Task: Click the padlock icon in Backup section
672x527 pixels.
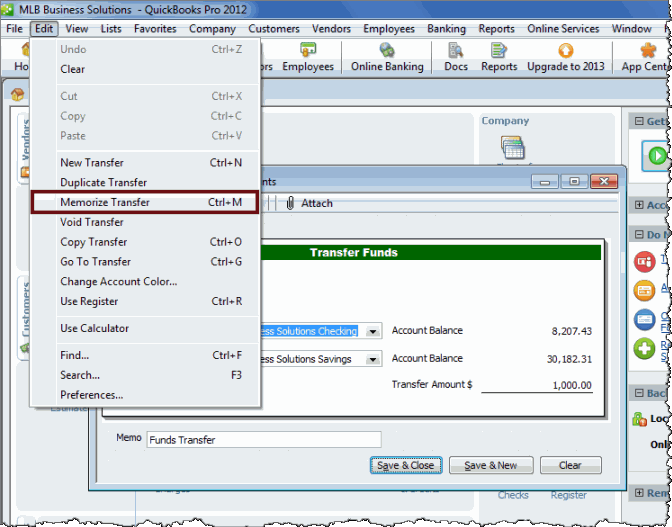Action: coord(639,419)
